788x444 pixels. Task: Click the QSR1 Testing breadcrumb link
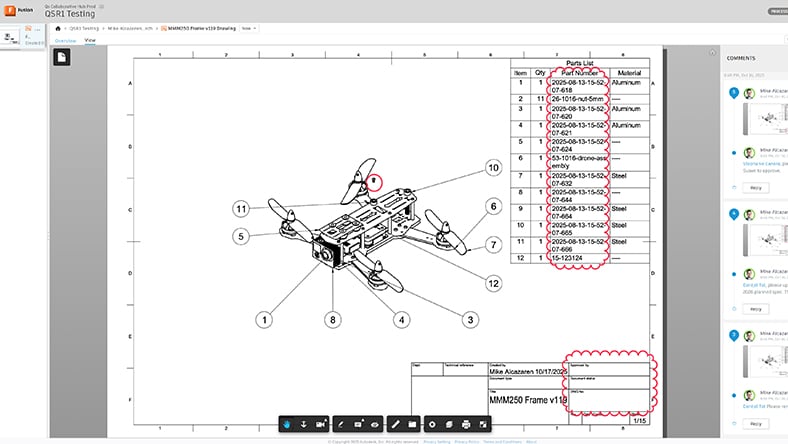coord(82,29)
